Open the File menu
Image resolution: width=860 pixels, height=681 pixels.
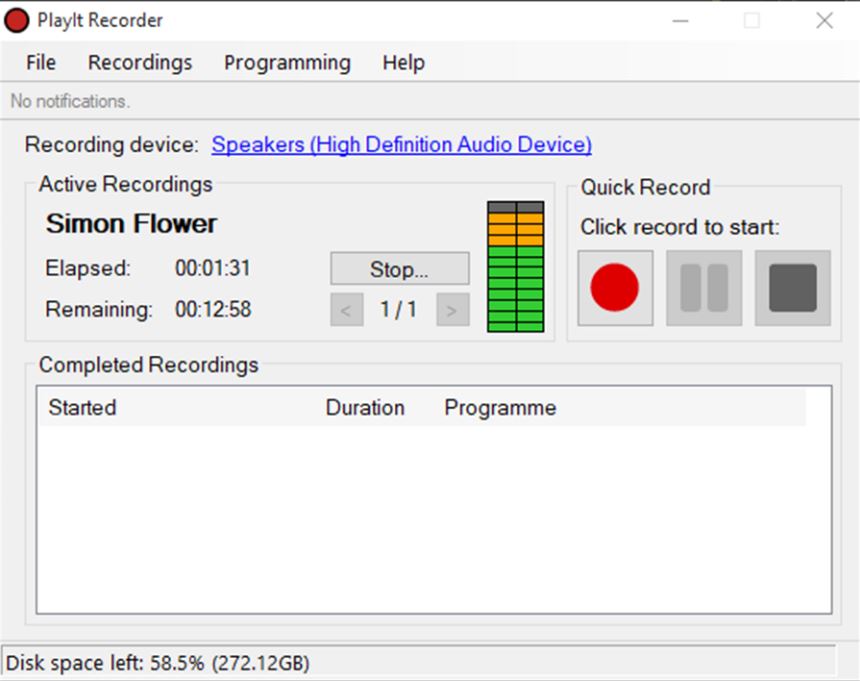click(x=41, y=62)
